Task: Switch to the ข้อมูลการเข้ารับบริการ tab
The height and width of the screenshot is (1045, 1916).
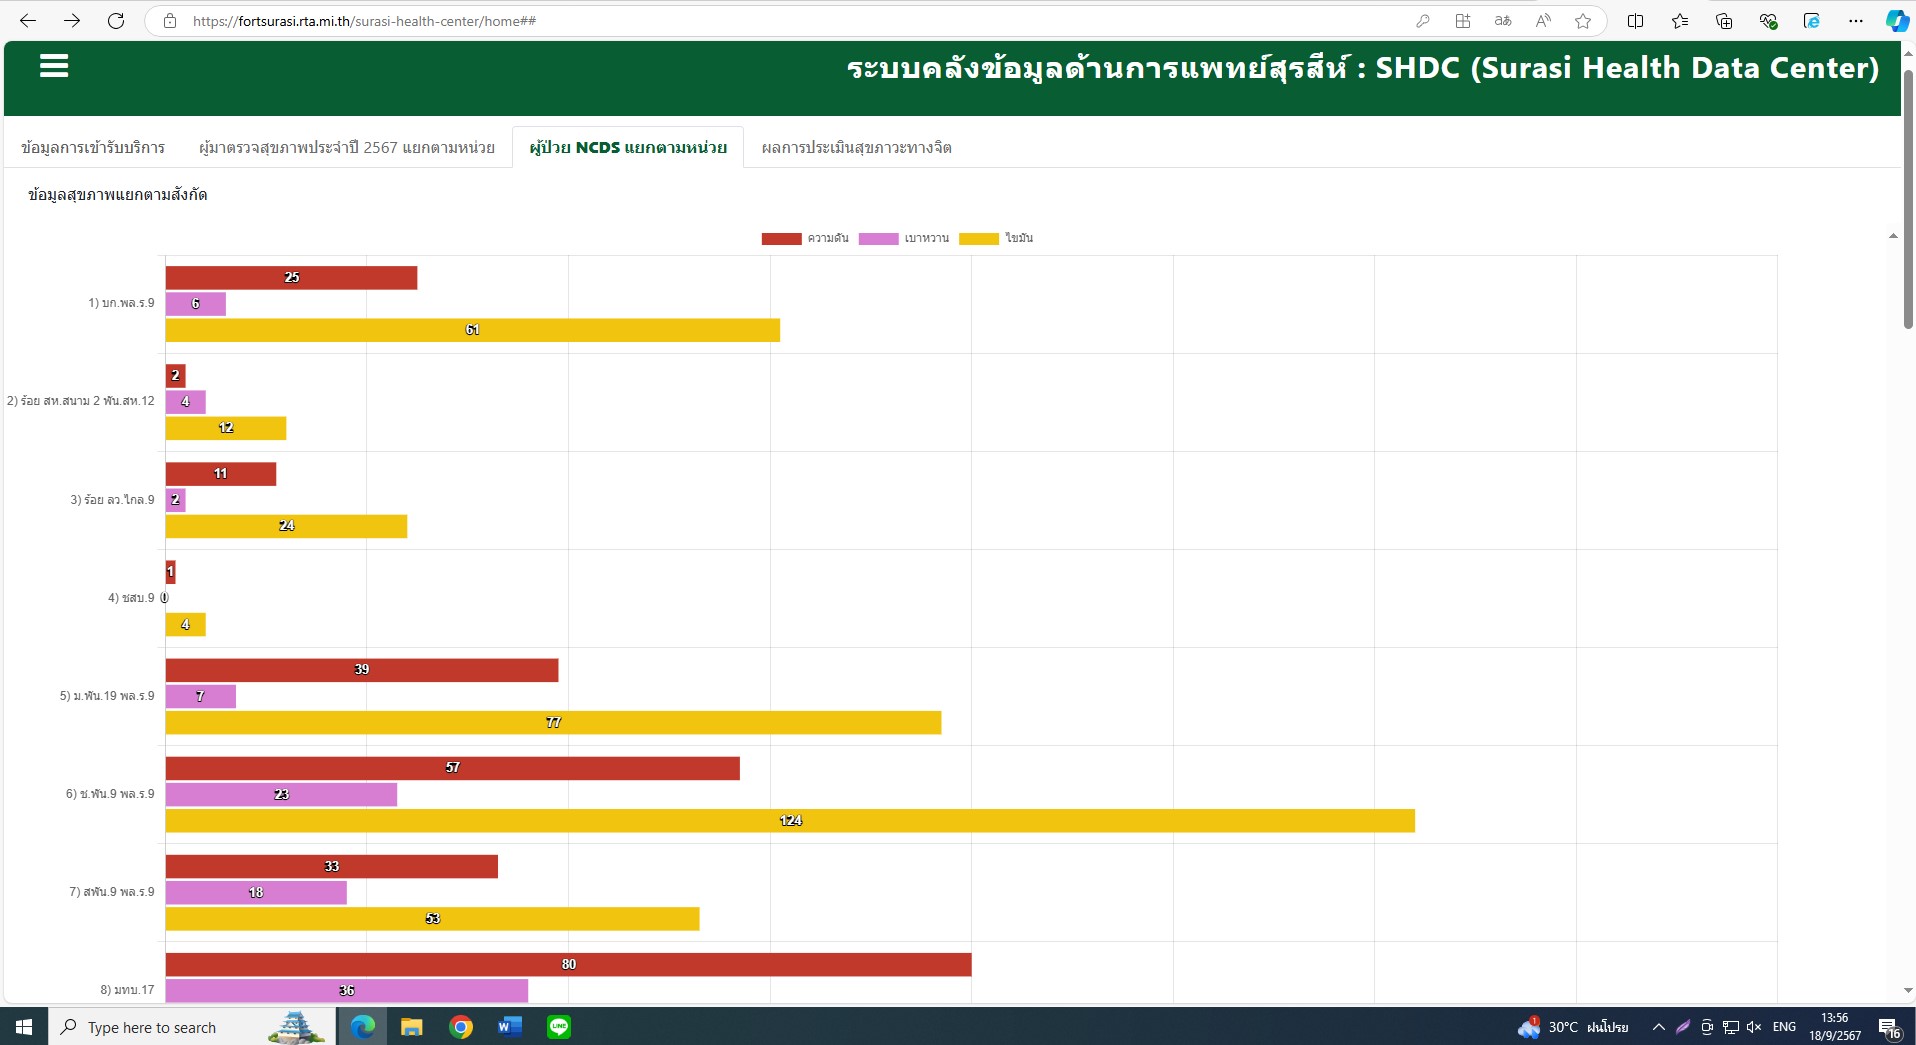Action: (93, 148)
